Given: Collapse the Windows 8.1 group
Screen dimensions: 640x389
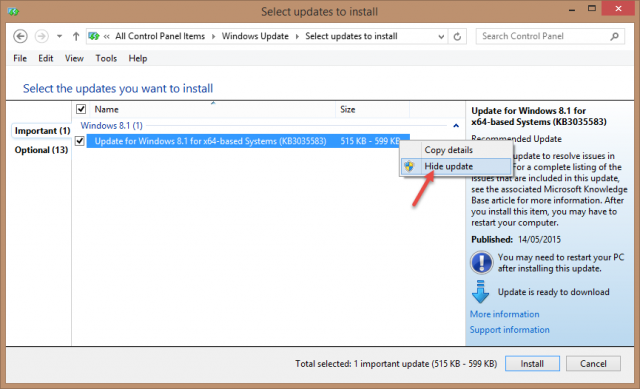Looking at the screenshot, I should 456,126.
